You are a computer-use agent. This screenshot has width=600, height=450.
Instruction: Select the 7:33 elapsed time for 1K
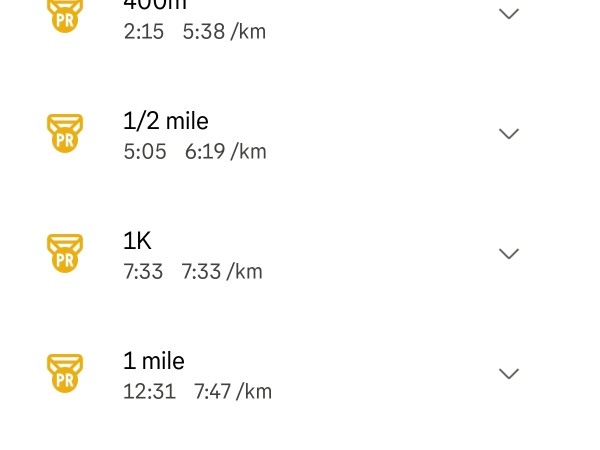click(143, 272)
